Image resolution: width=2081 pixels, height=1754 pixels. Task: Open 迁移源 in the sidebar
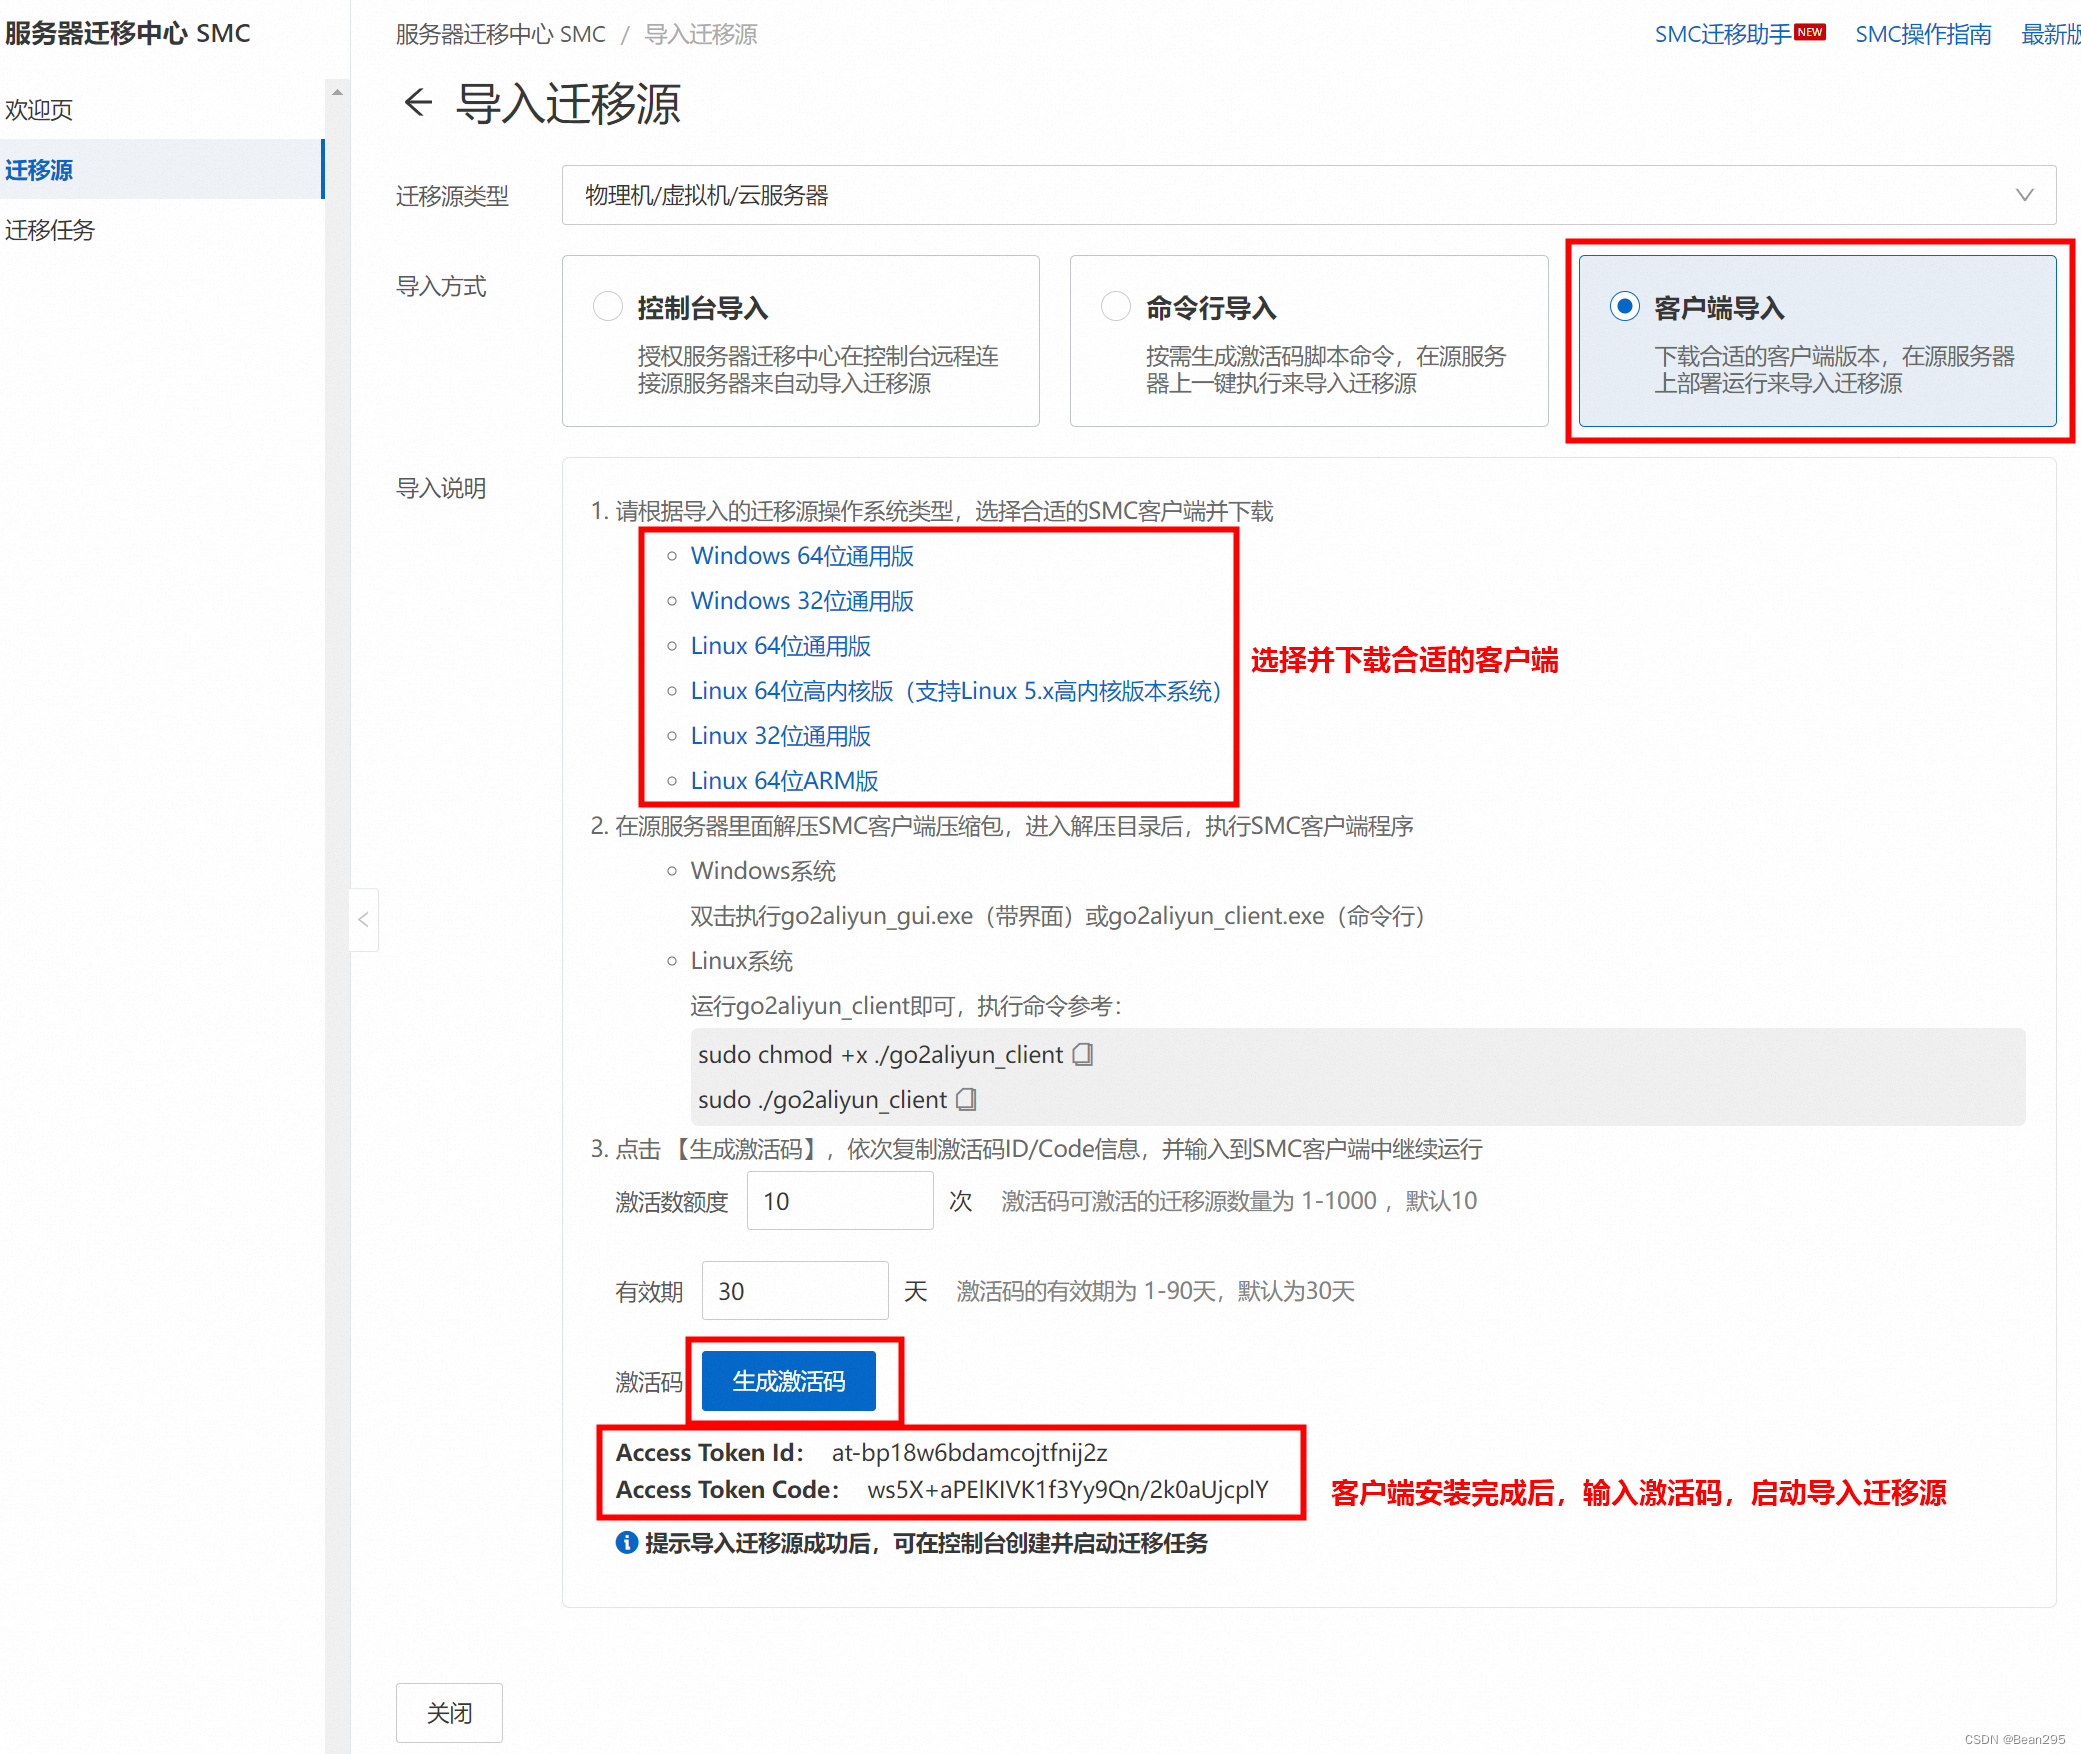pos(39,170)
